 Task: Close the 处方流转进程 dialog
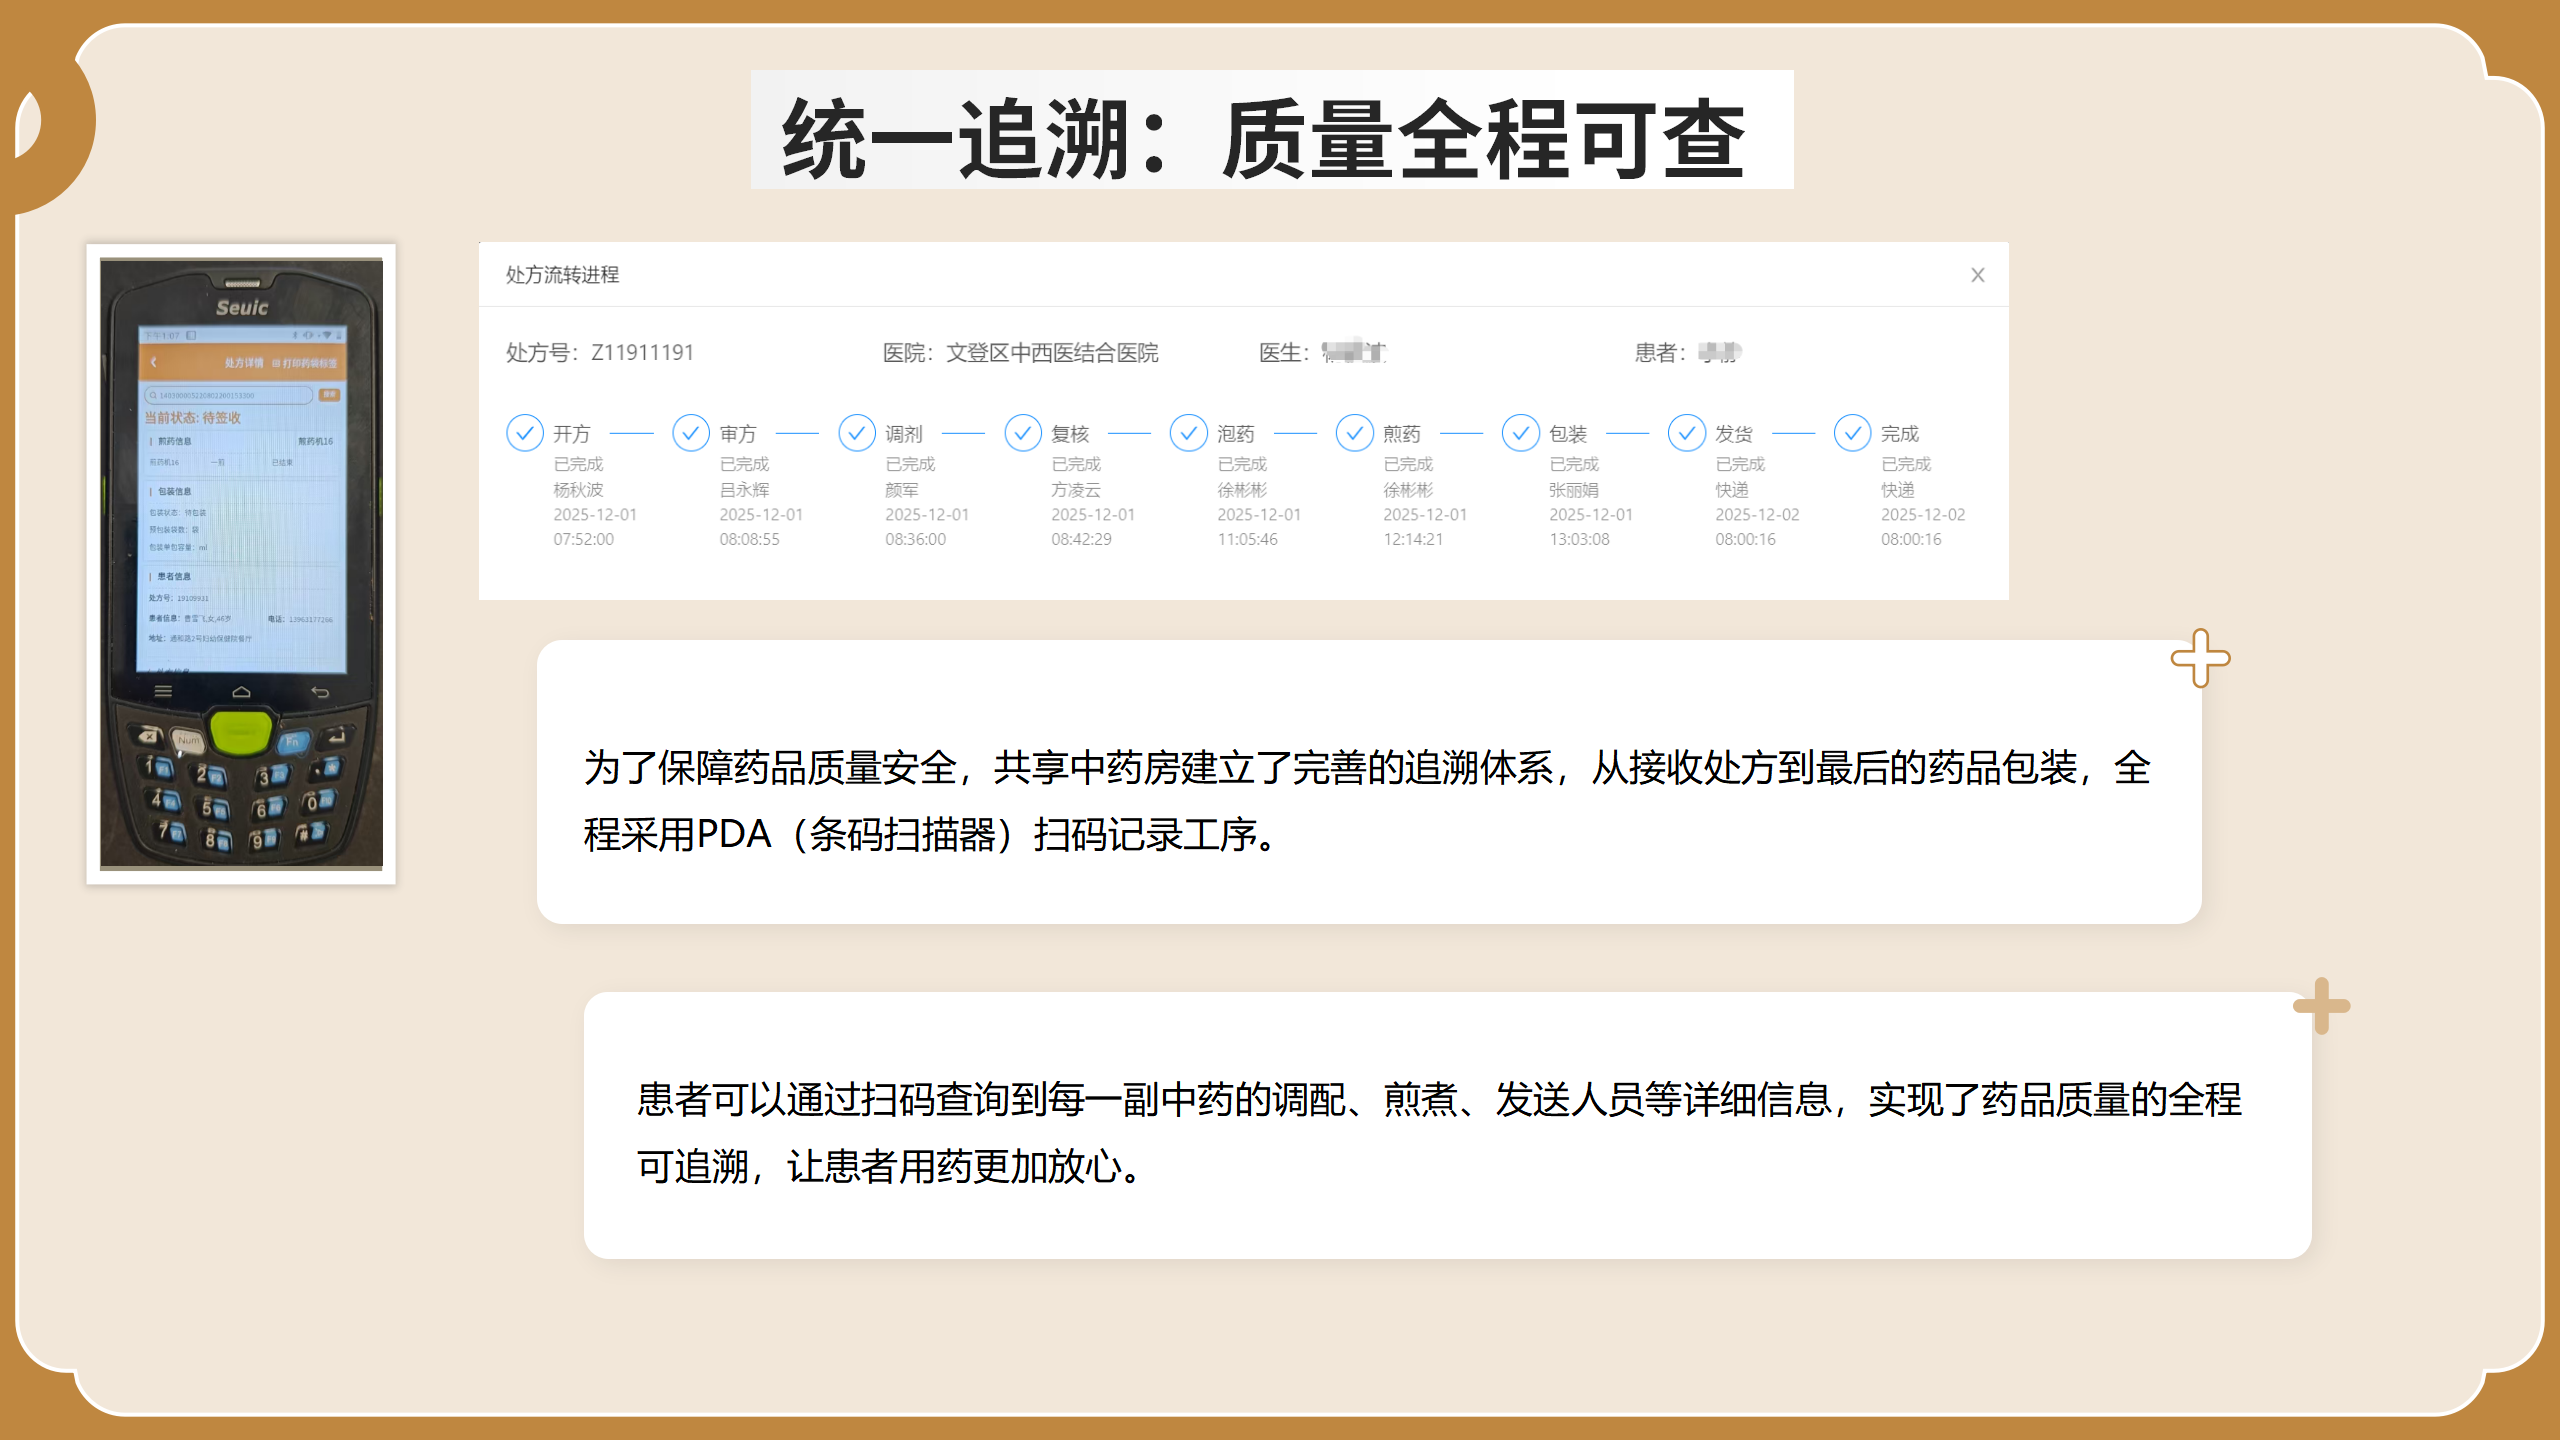pos(1977,275)
